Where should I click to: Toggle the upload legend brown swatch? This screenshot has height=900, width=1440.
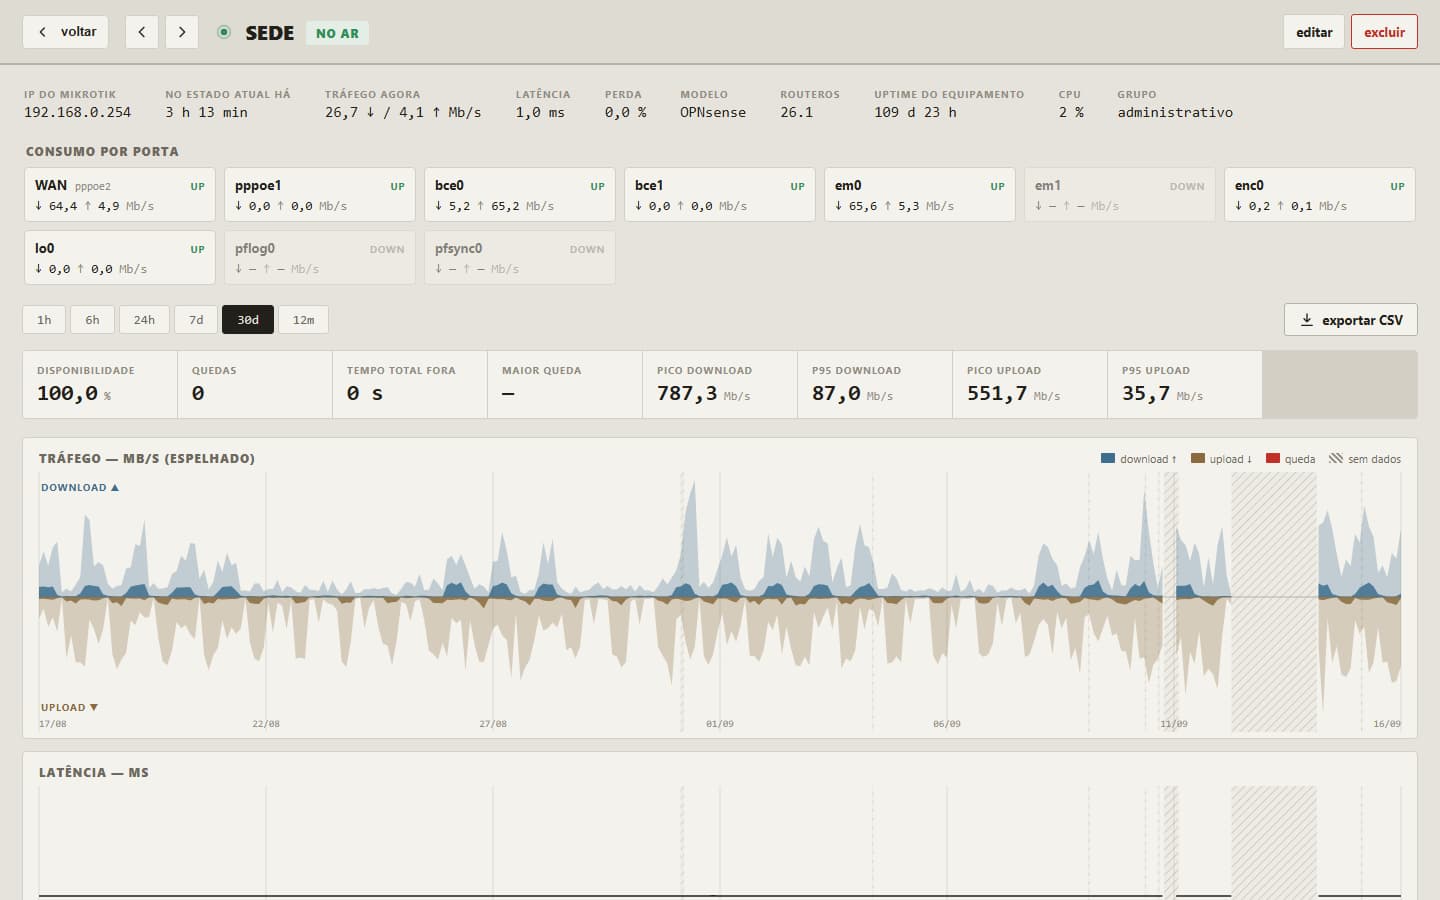(x=1197, y=458)
